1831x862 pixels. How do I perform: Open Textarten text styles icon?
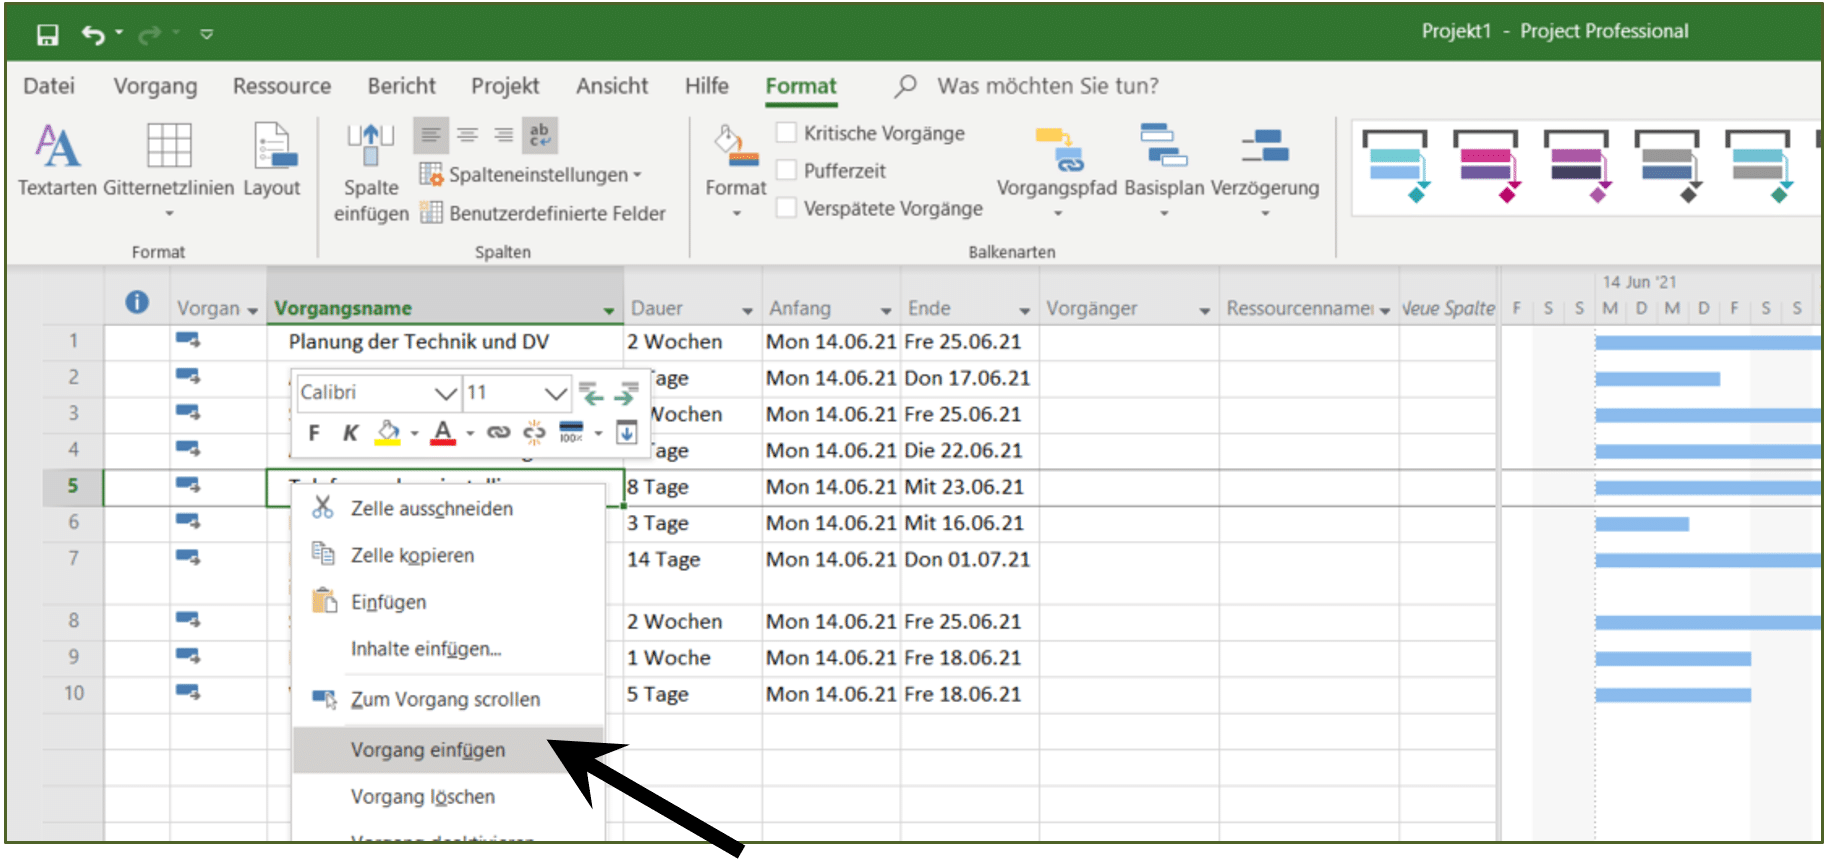click(x=57, y=147)
